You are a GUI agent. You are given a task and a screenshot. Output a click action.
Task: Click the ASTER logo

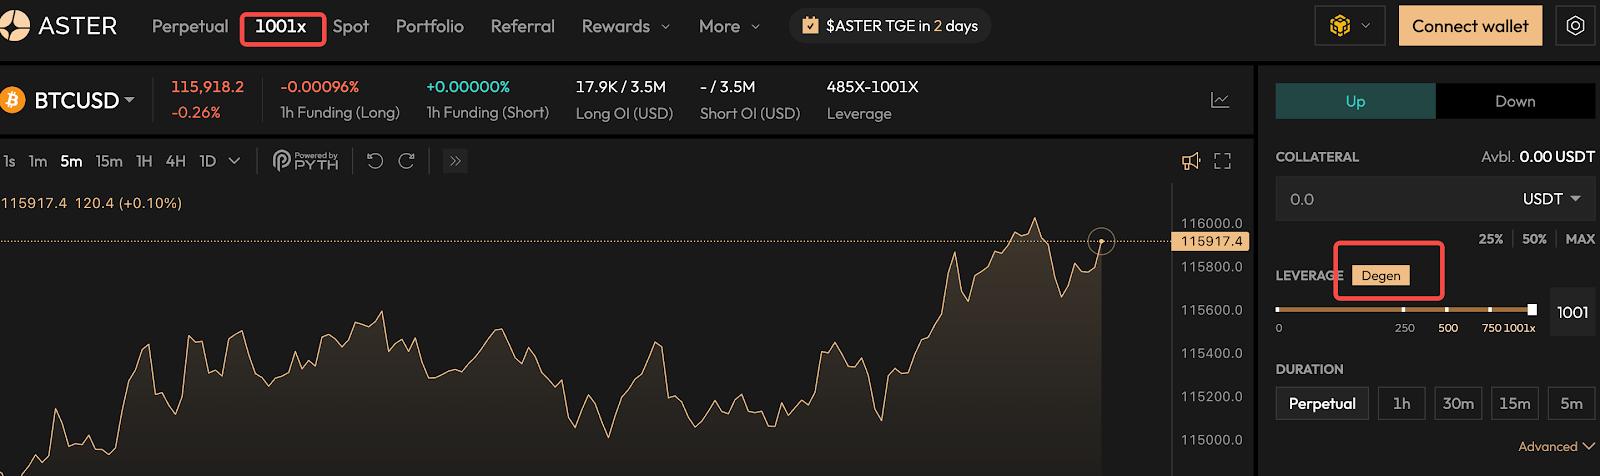pos(60,26)
